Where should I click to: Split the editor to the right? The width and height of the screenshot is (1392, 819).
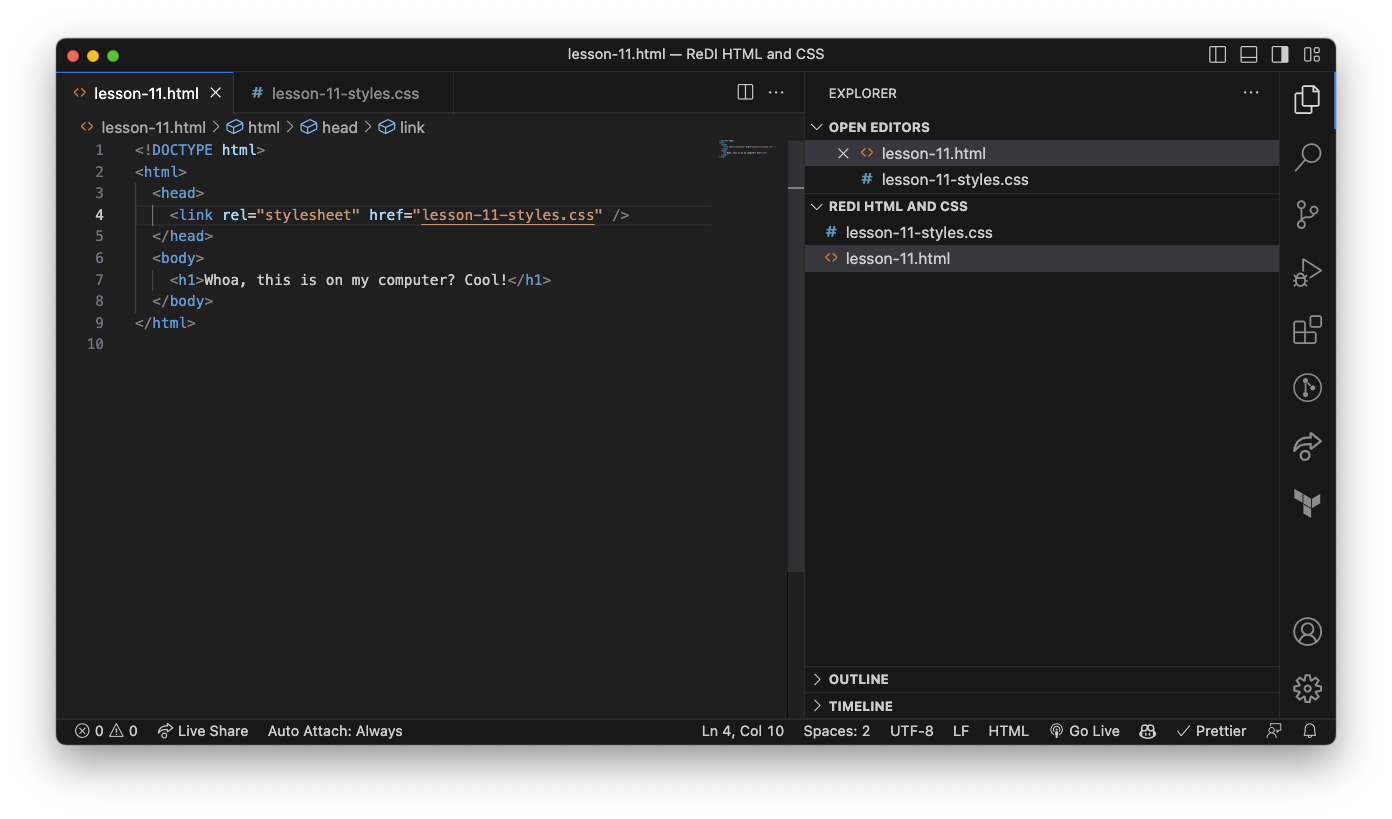[x=745, y=92]
